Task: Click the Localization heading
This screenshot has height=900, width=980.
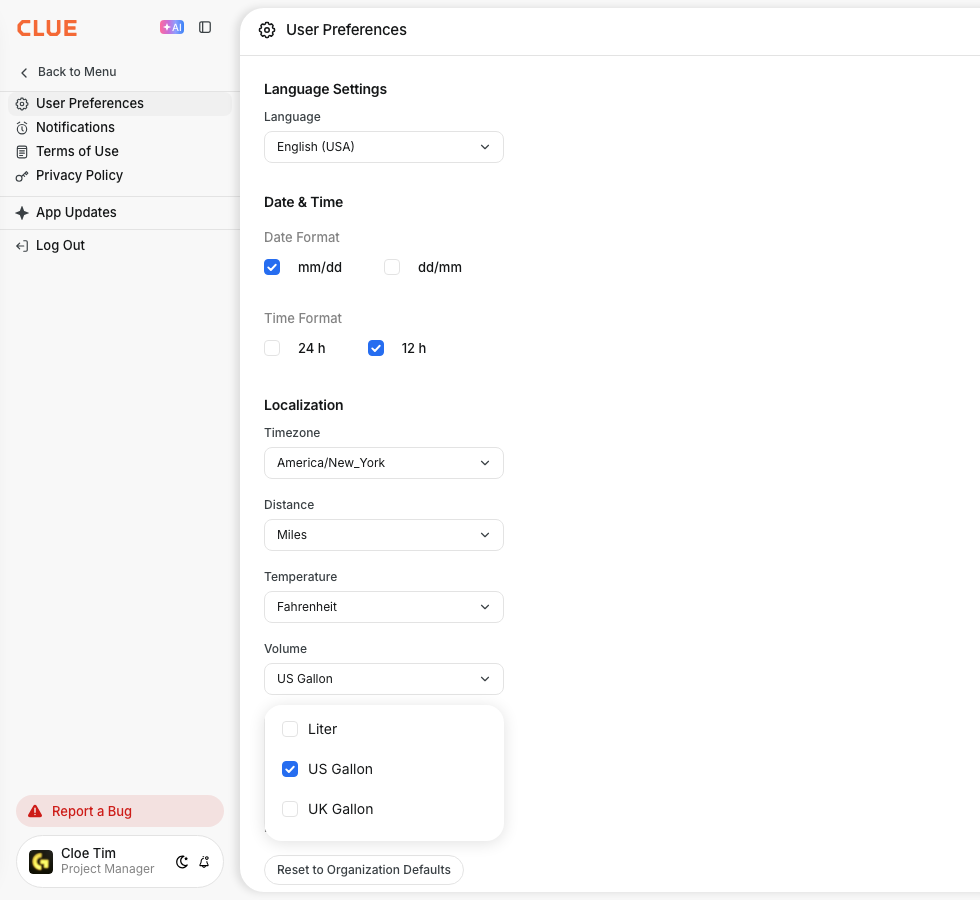Action: click(x=303, y=405)
